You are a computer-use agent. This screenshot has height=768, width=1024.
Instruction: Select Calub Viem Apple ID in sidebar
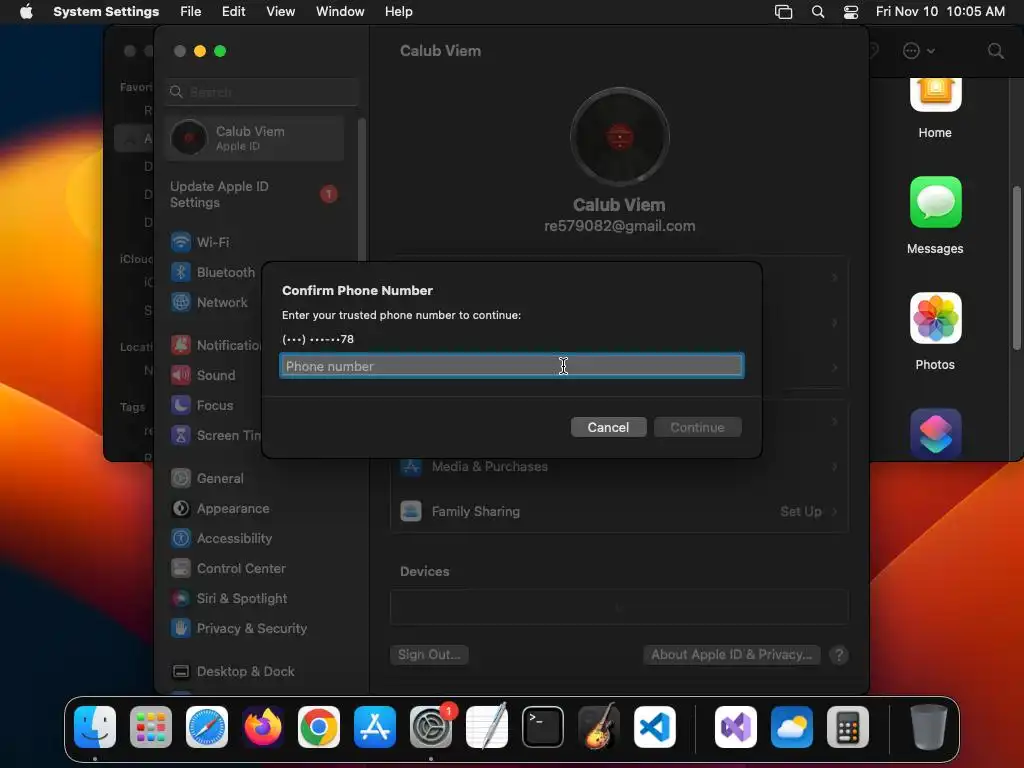click(x=255, y=138)
